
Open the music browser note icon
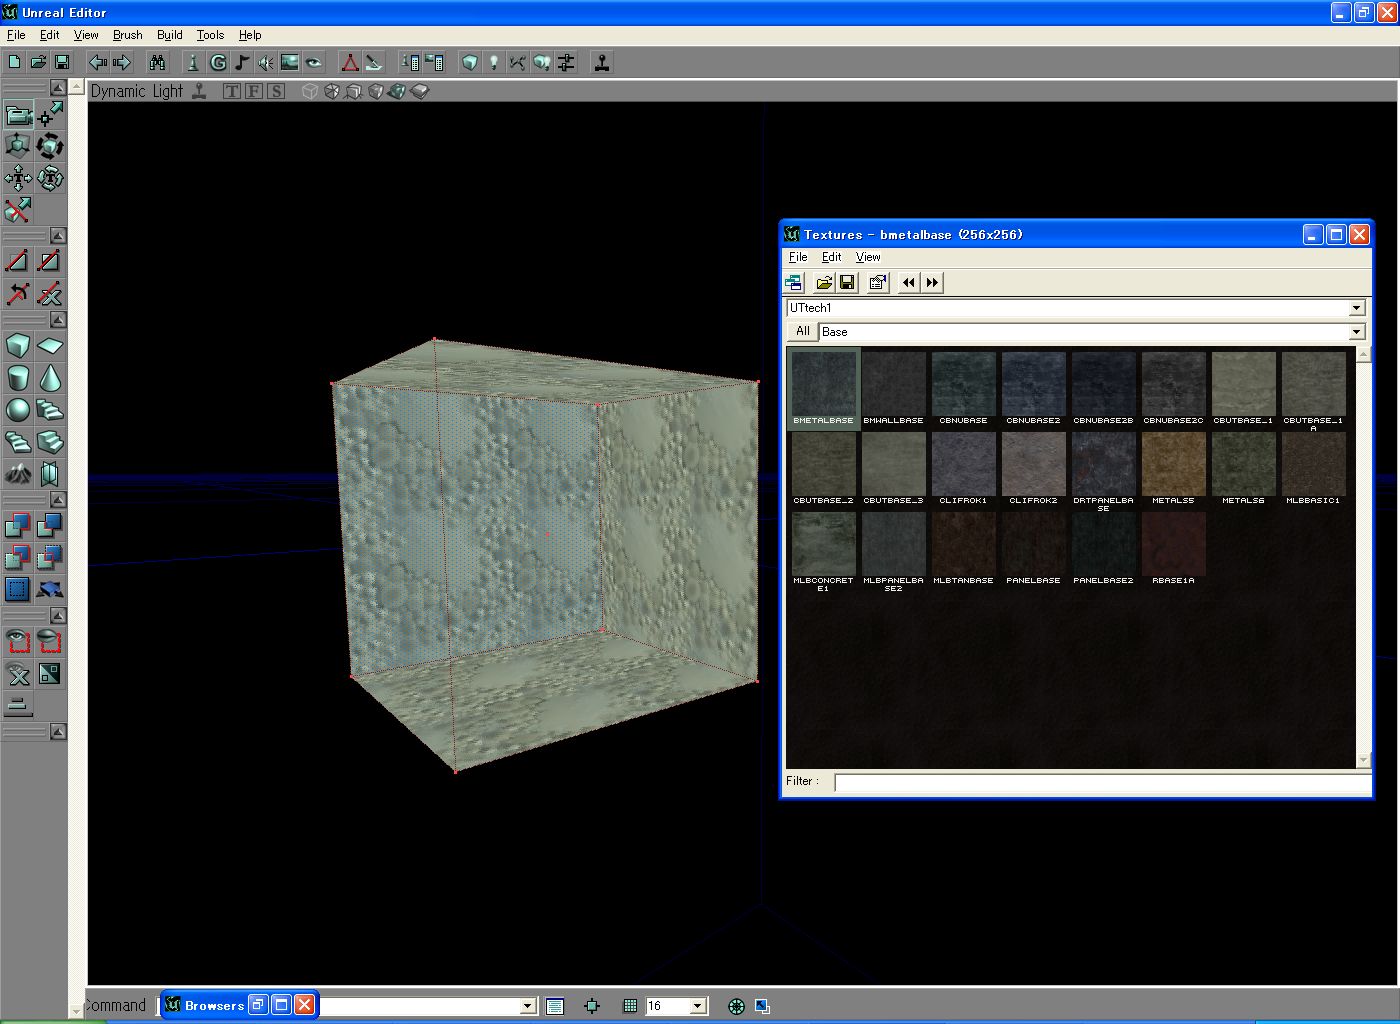click(x=242, y=62)
